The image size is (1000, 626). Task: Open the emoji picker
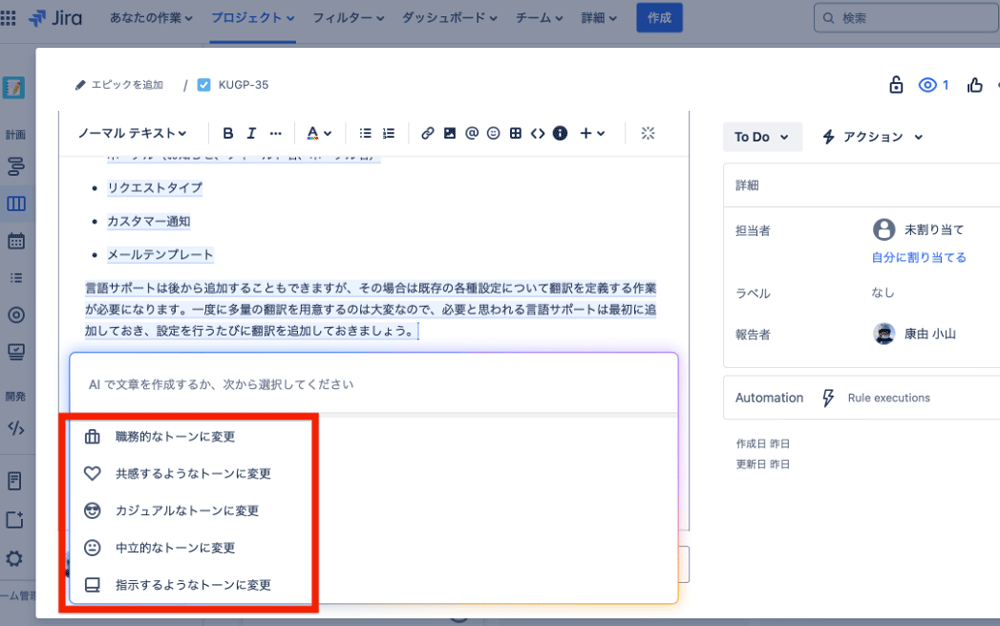coord(493,133)
